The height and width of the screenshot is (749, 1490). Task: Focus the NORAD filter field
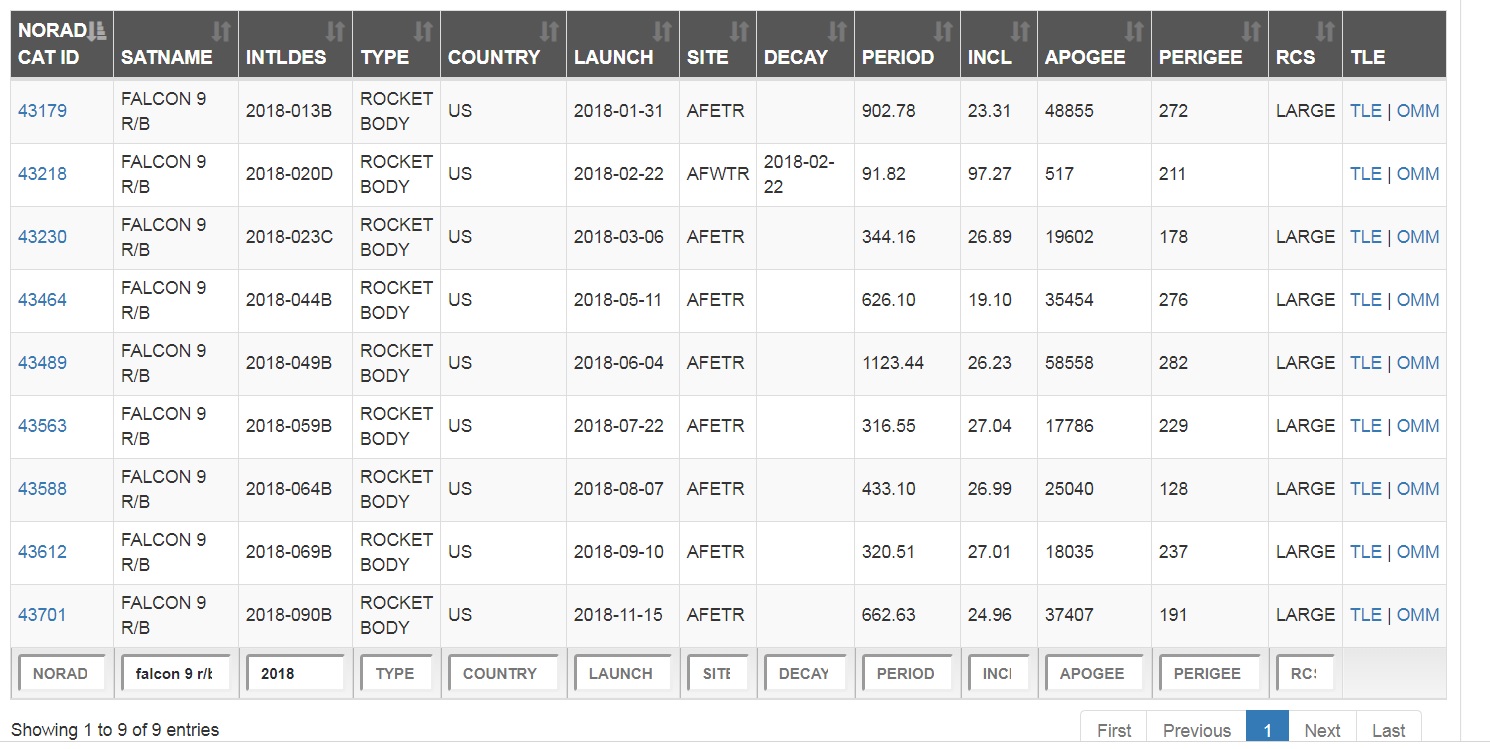pos(61,673)
